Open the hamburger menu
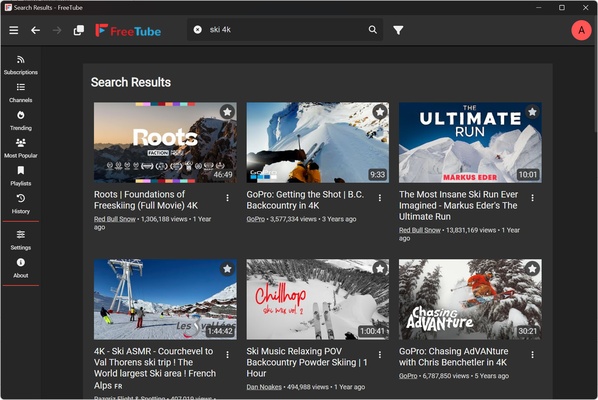The height and width of the screenshot is (400, 598). click(14, 30)
